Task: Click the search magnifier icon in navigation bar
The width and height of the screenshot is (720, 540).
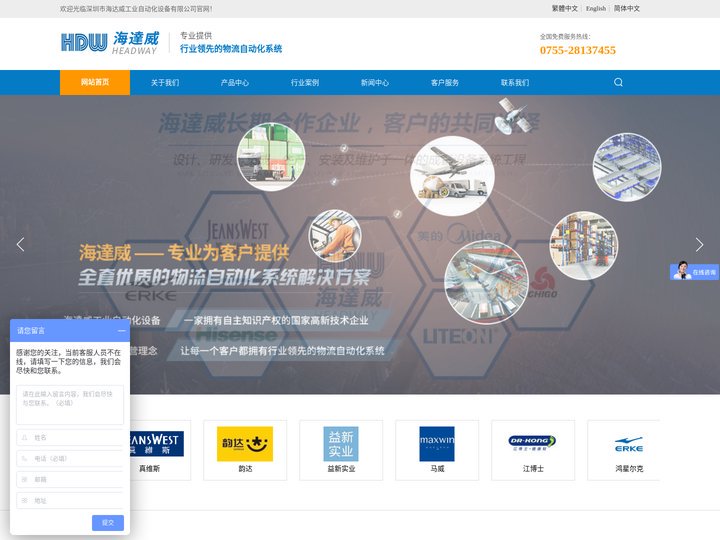Action: tap(618, 82)
